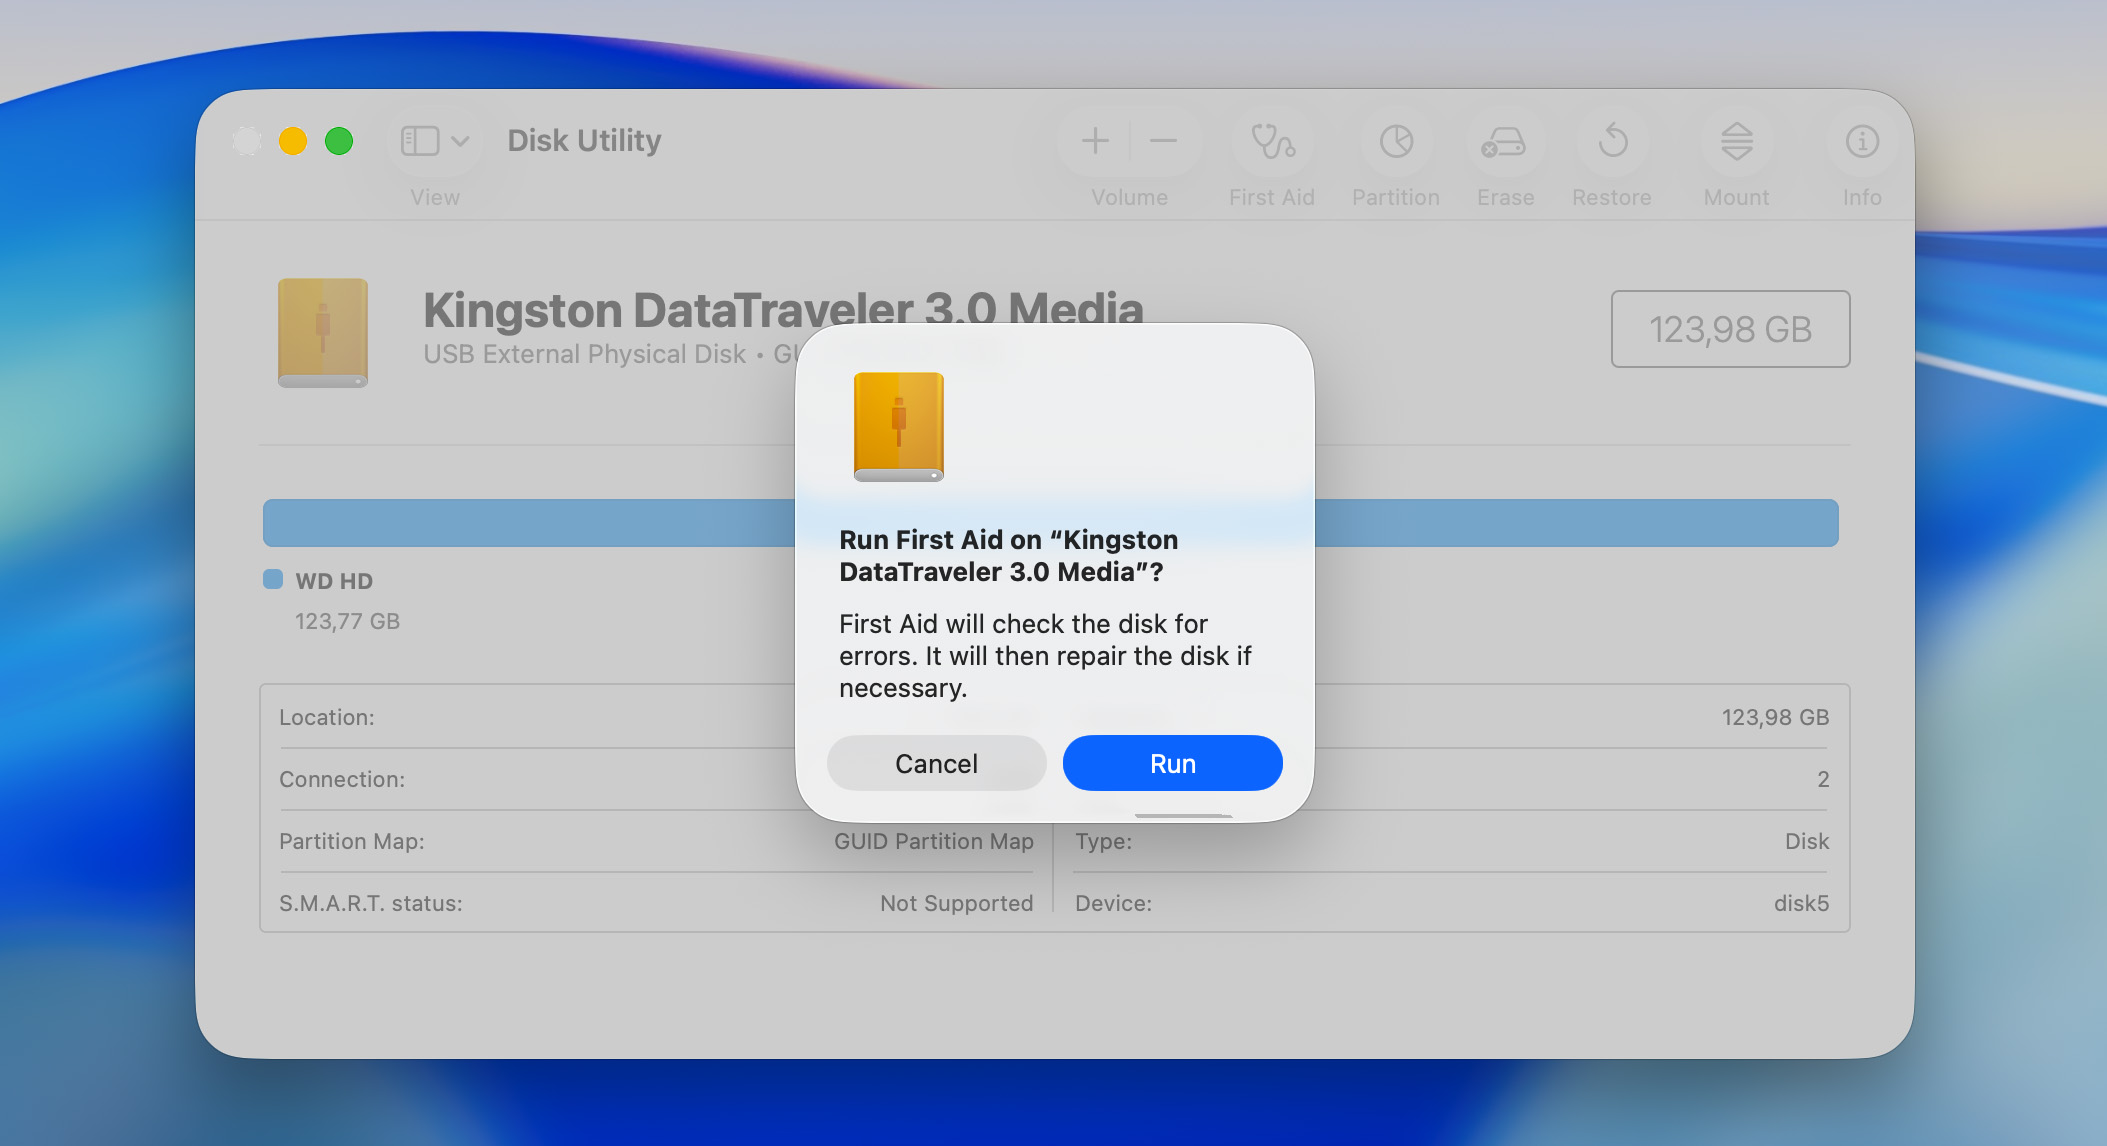This screenshot has width=2107, height=1146.
Task: Click the "Partition Map:" row label
Action: 352,841
